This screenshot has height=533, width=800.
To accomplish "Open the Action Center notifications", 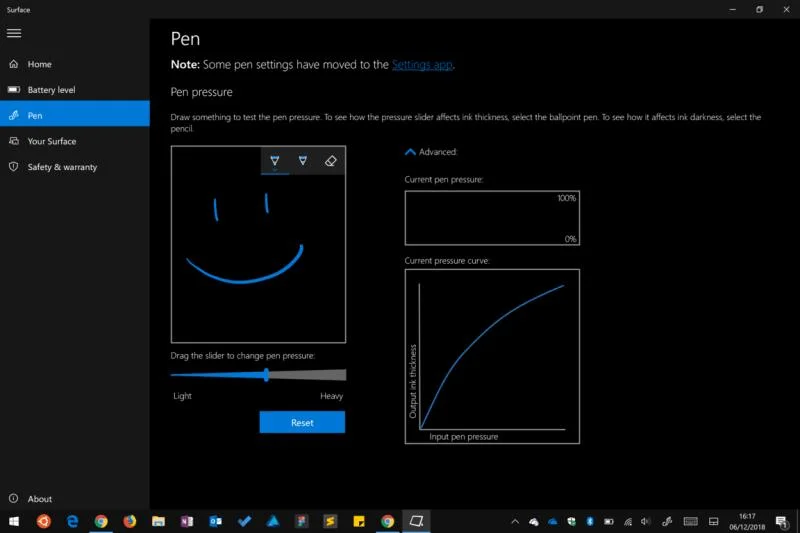I will [781, 521].
